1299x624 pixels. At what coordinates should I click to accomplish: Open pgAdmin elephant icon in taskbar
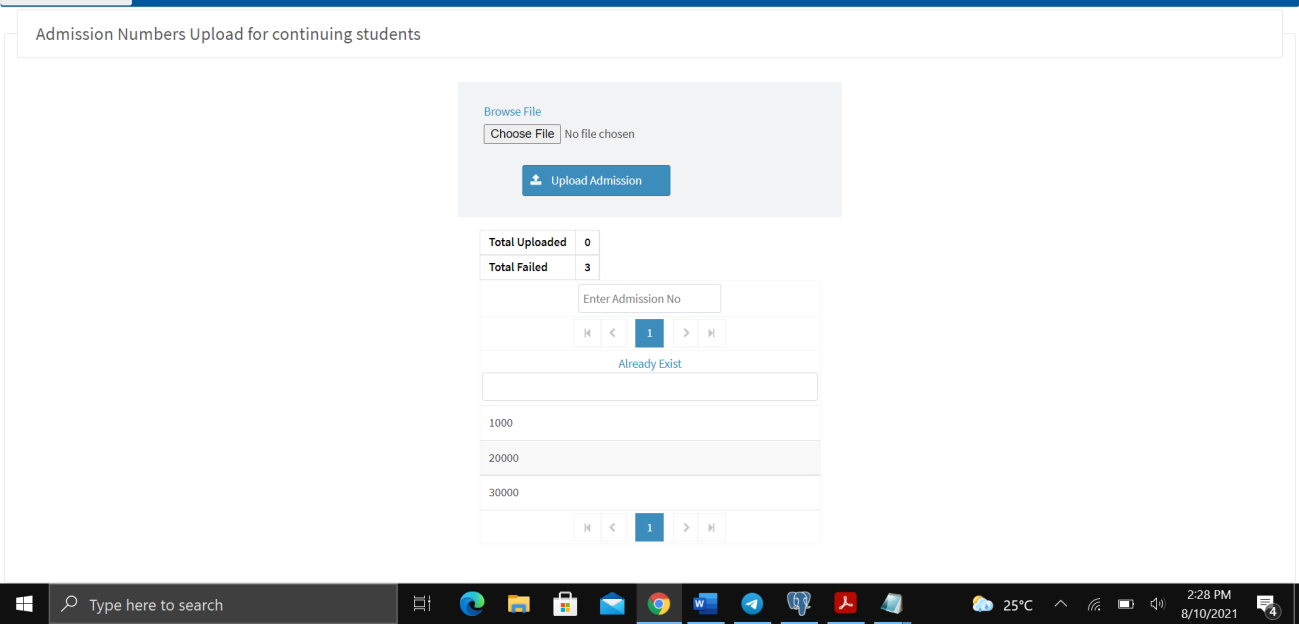tap(798, 604)
